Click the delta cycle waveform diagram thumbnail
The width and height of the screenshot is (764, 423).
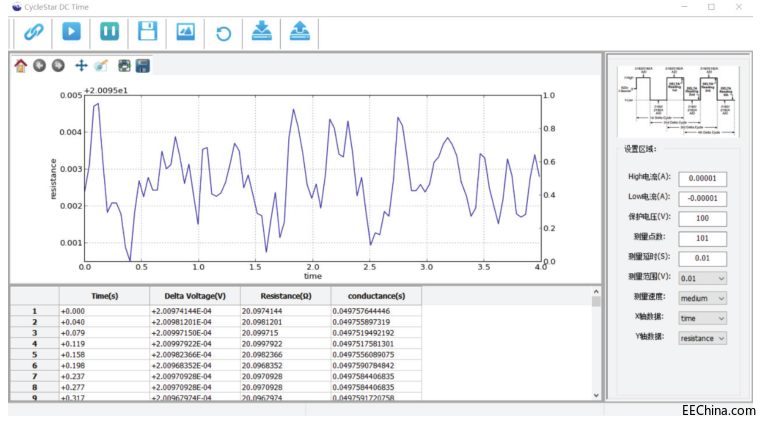678,101
